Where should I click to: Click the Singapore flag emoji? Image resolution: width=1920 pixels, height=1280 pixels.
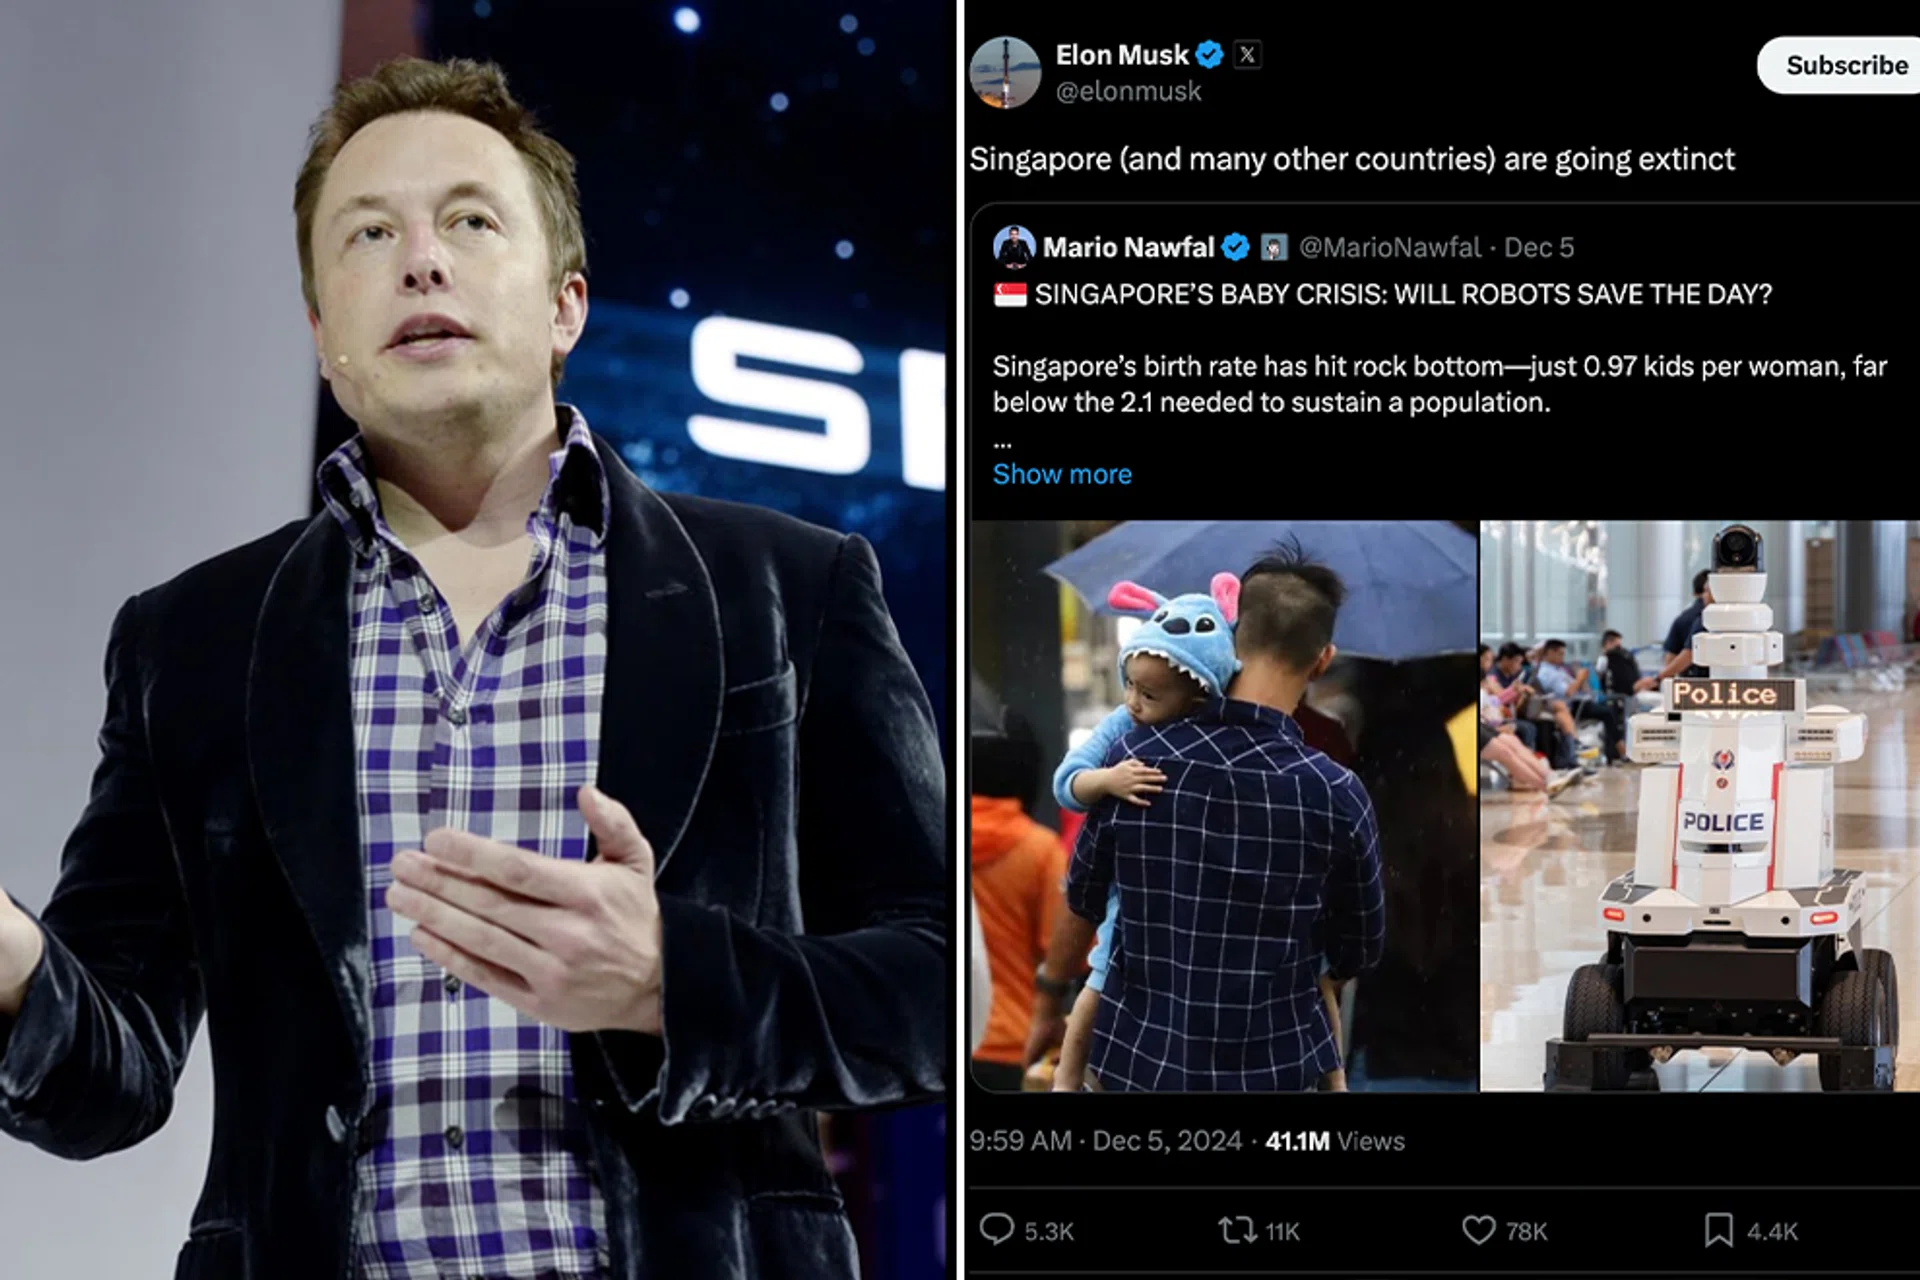click(1010, 295)
